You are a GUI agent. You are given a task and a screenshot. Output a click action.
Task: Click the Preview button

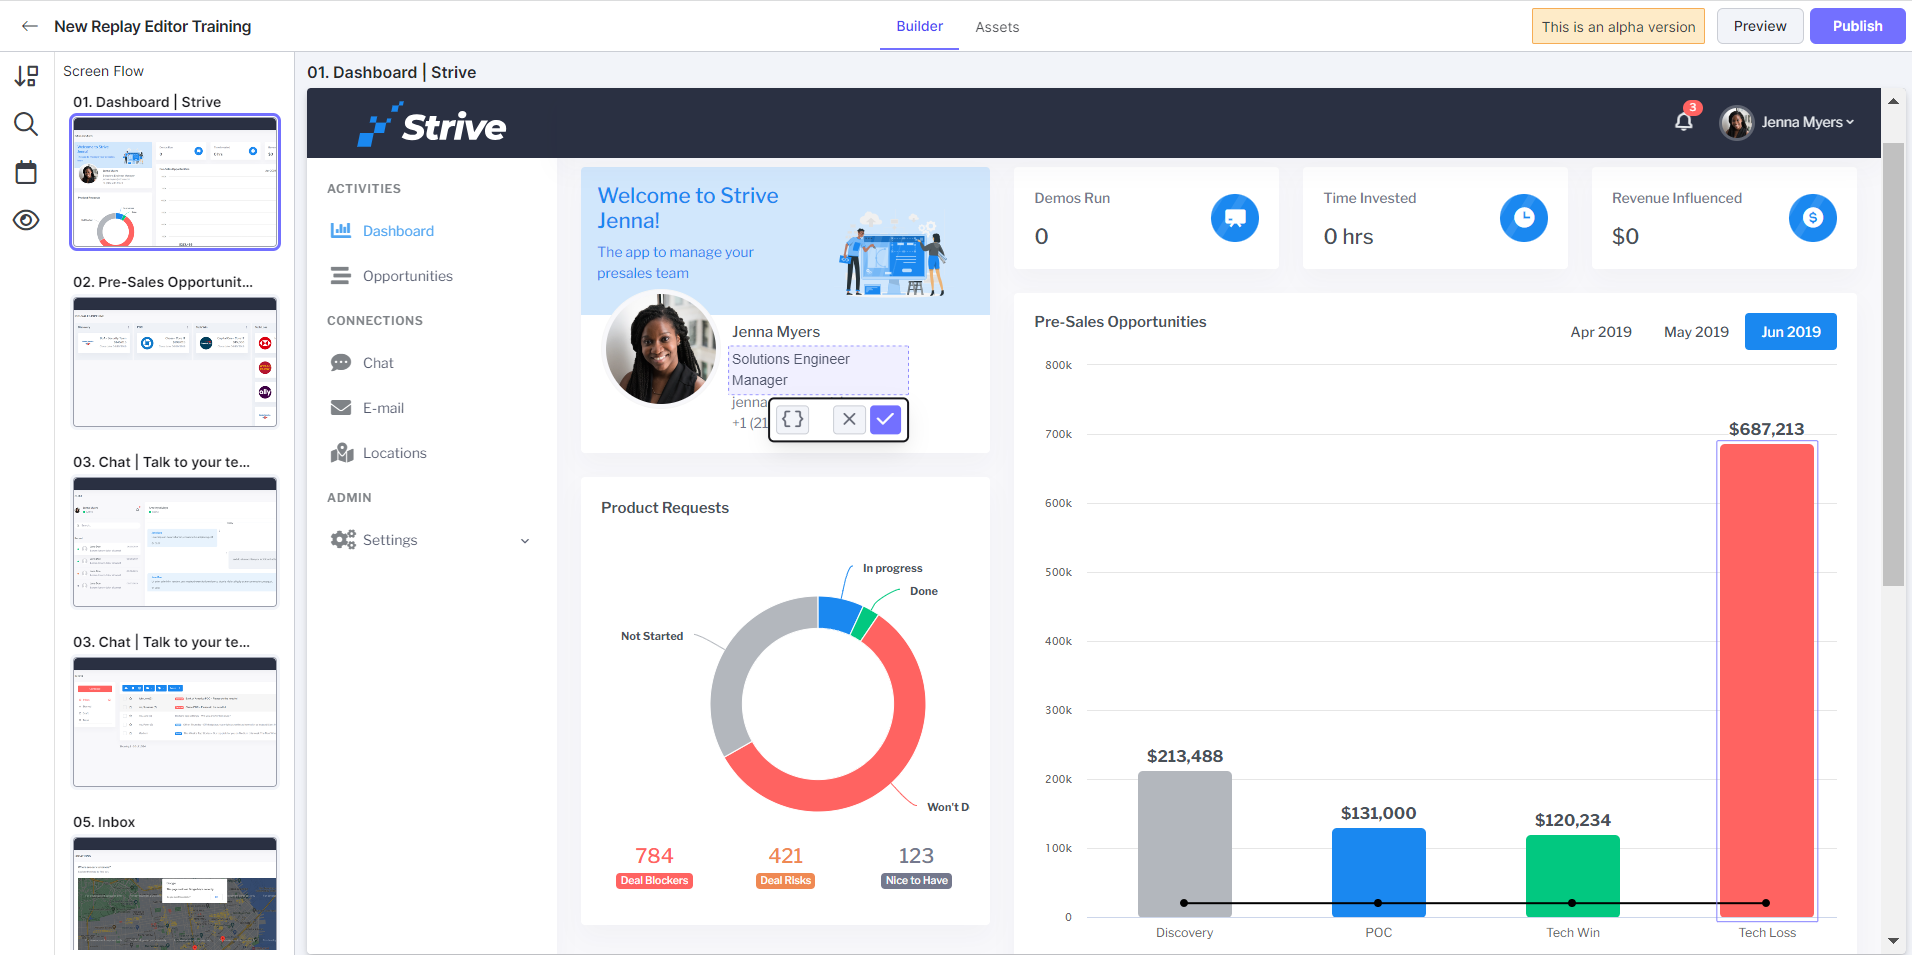point(1760,26)
